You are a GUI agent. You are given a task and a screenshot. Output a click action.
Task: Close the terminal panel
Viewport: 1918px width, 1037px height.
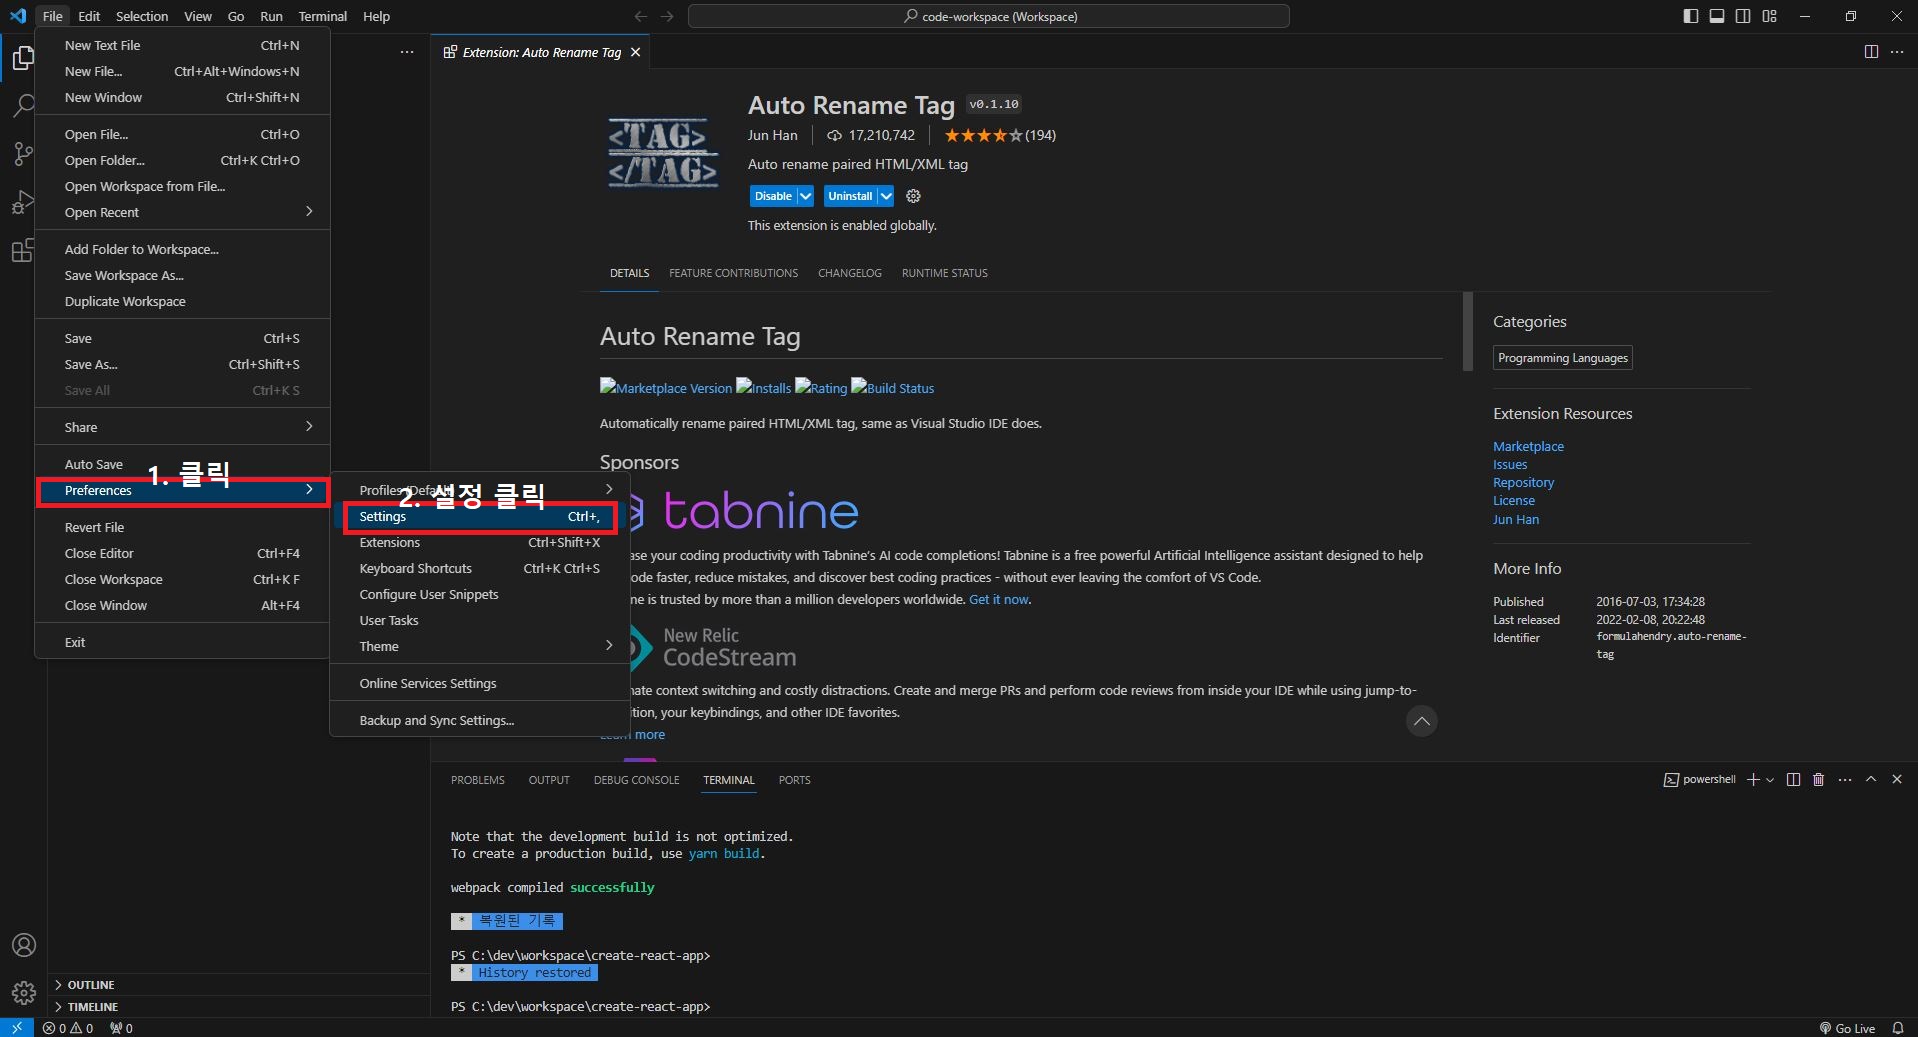coord(1897,780)
